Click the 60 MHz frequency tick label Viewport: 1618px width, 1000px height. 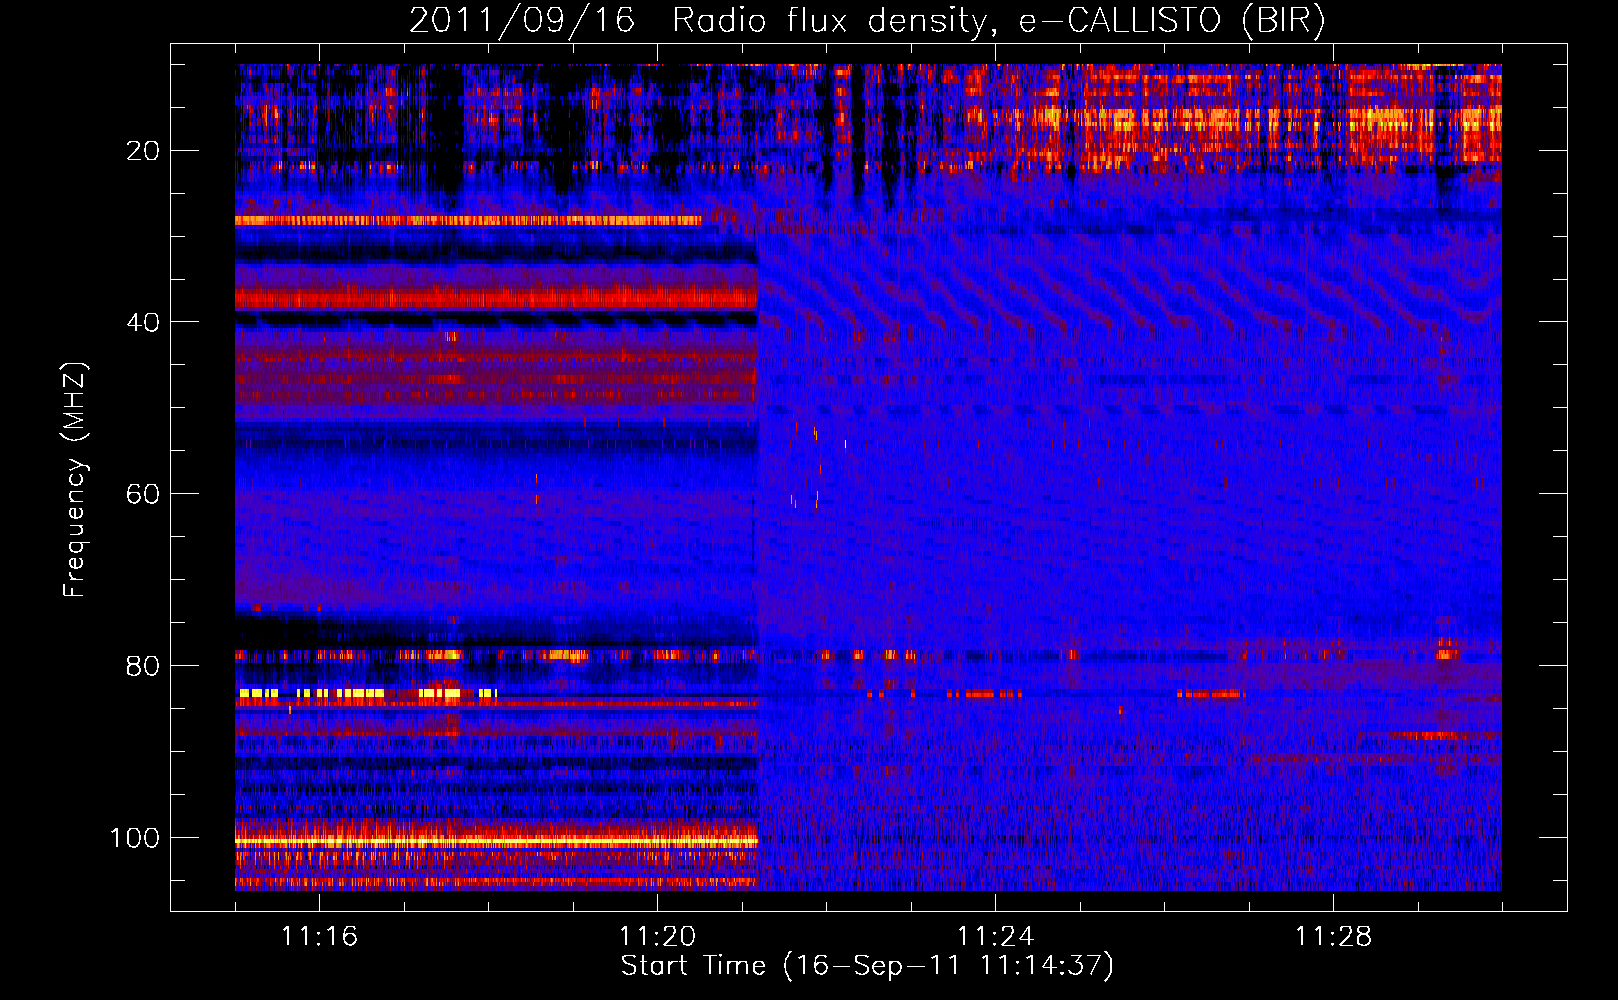click(x=143, y=494)
